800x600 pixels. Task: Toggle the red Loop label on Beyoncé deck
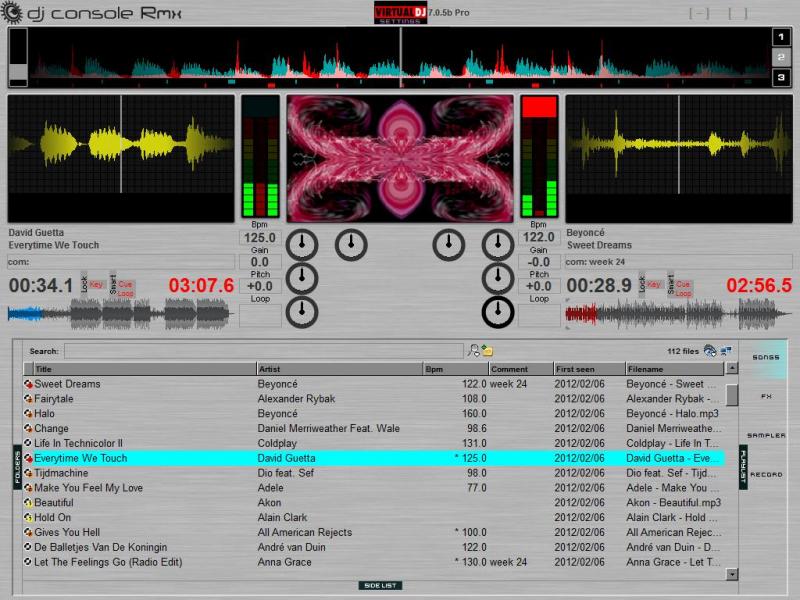[683, 293]
